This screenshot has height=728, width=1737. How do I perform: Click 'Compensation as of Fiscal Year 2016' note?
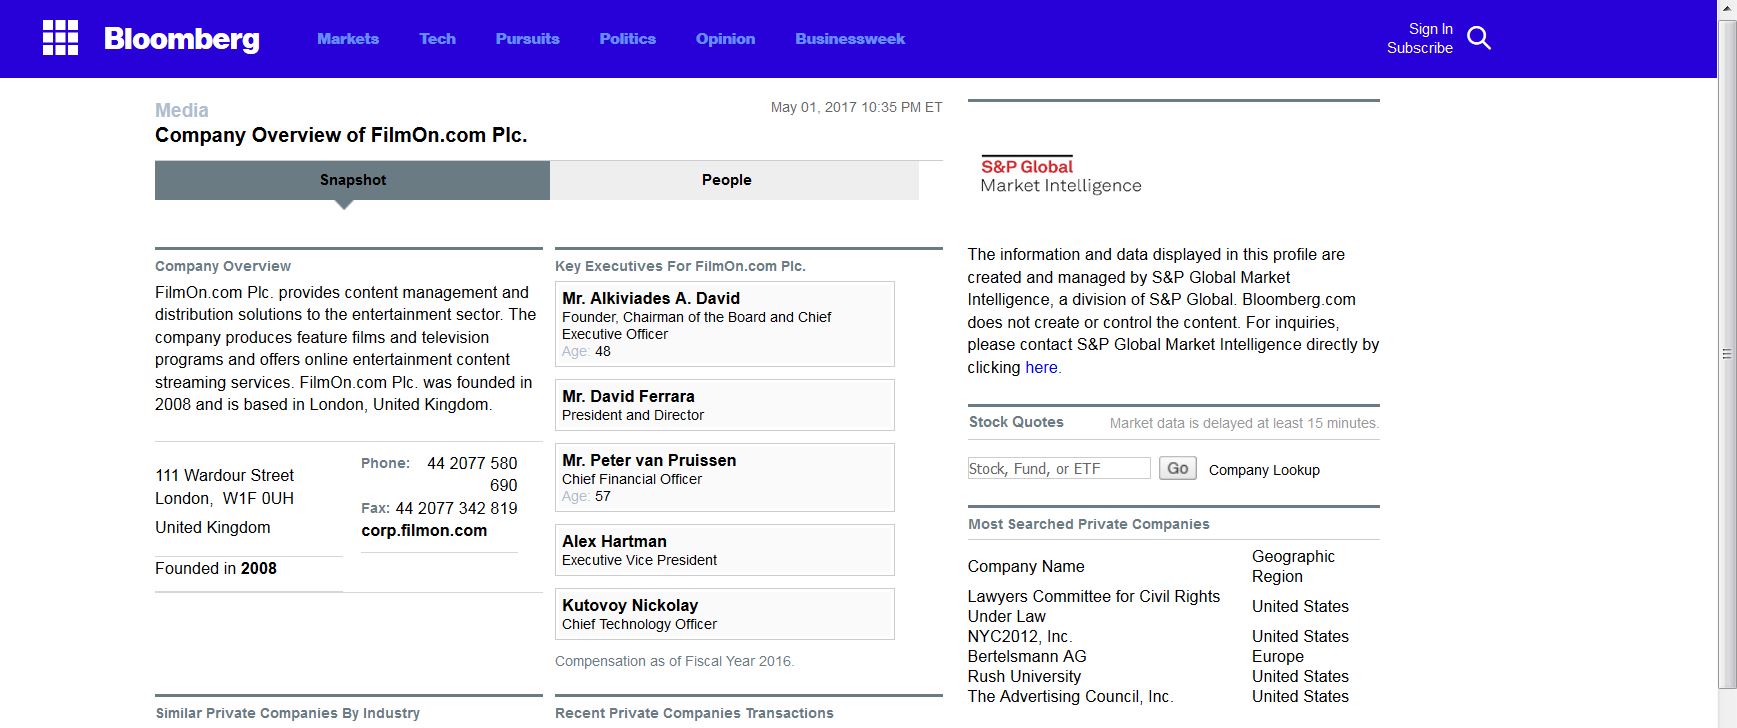(x=674, y=661)
